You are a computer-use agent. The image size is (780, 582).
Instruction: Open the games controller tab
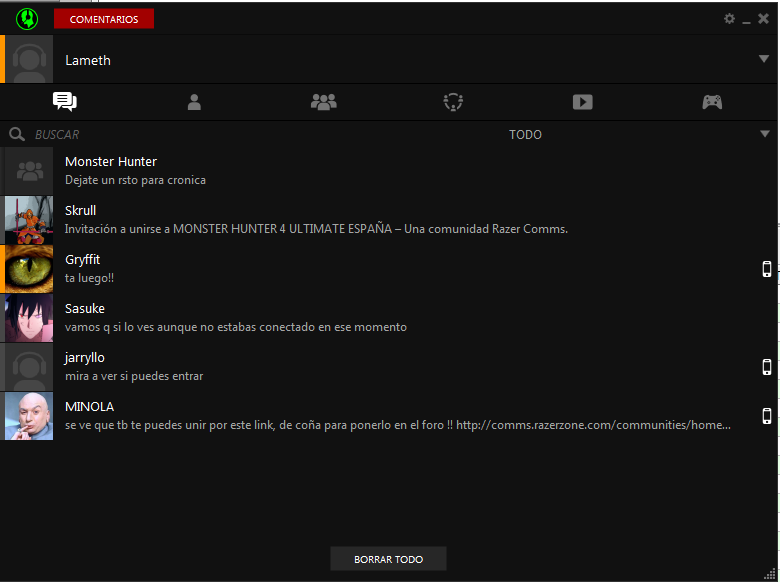click(x=712, y=102)
